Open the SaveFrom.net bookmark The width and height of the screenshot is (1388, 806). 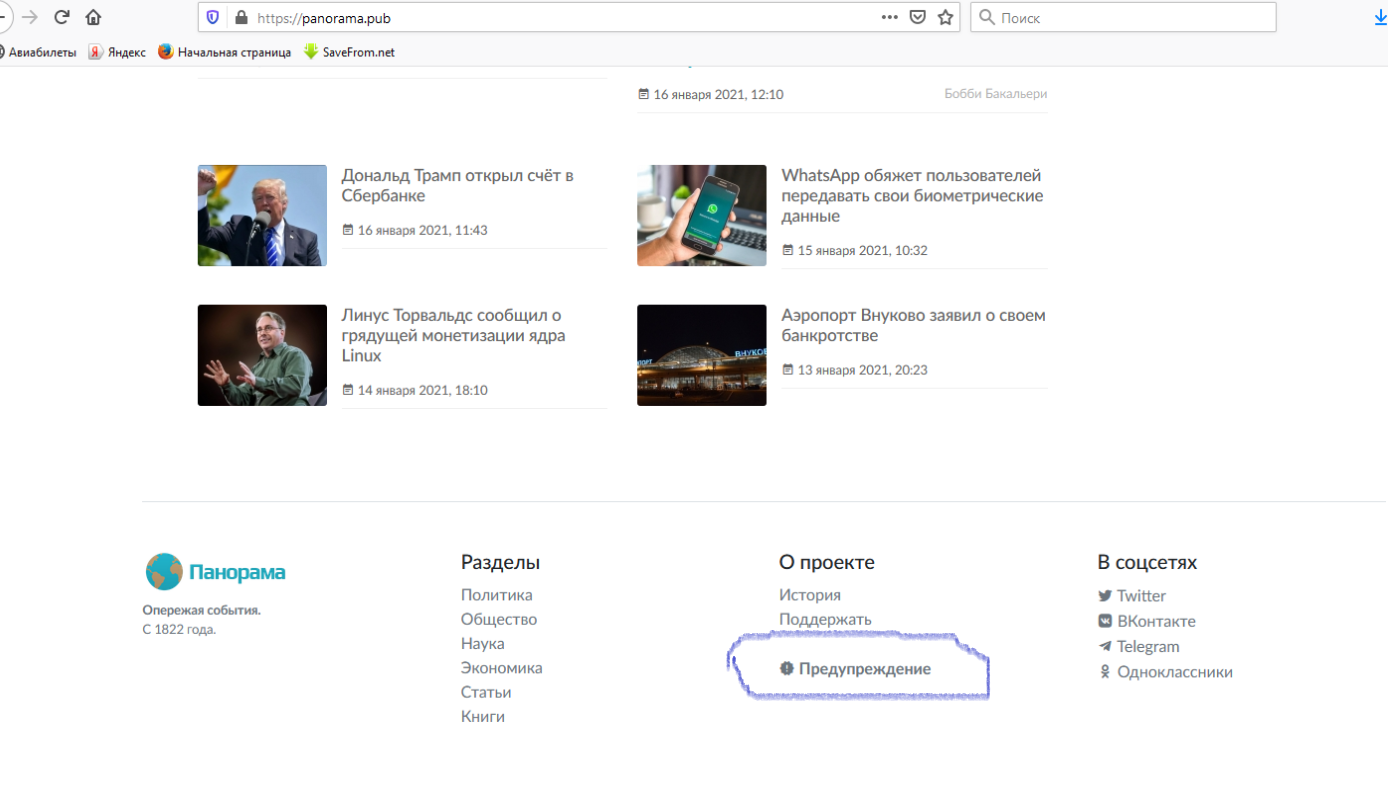pos(349,52)
